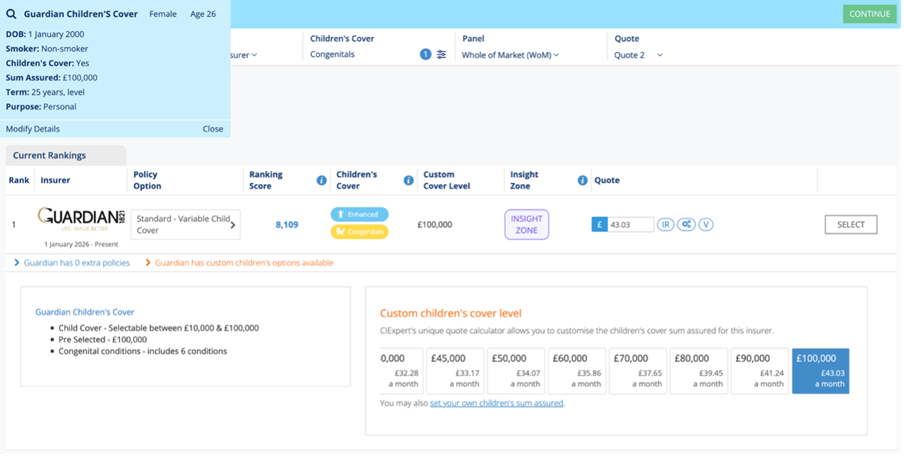Screen dimensions: 904x456
Task: Select £50,000 cover level option
Action: click(x=516, y=371)
